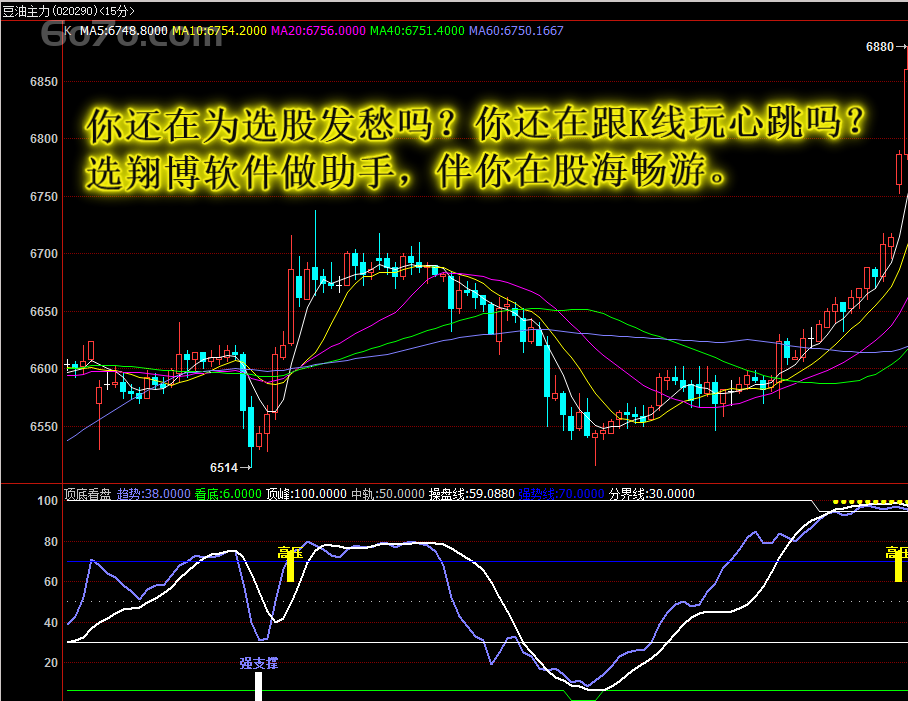Click the 6800 price axis label

tap(44, 139)
